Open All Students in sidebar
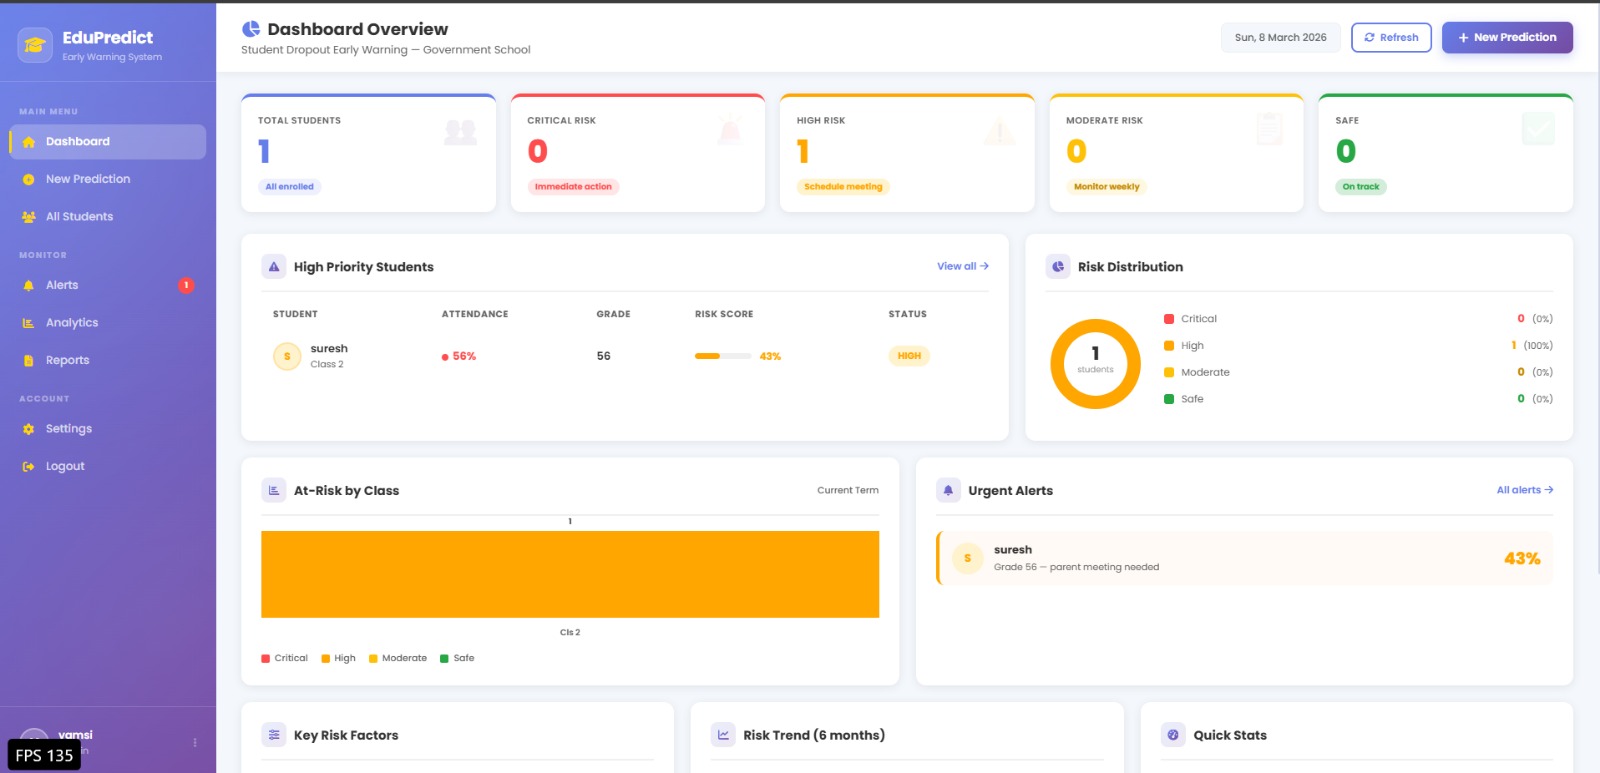The image size is (1600, 773). [108, 217]
